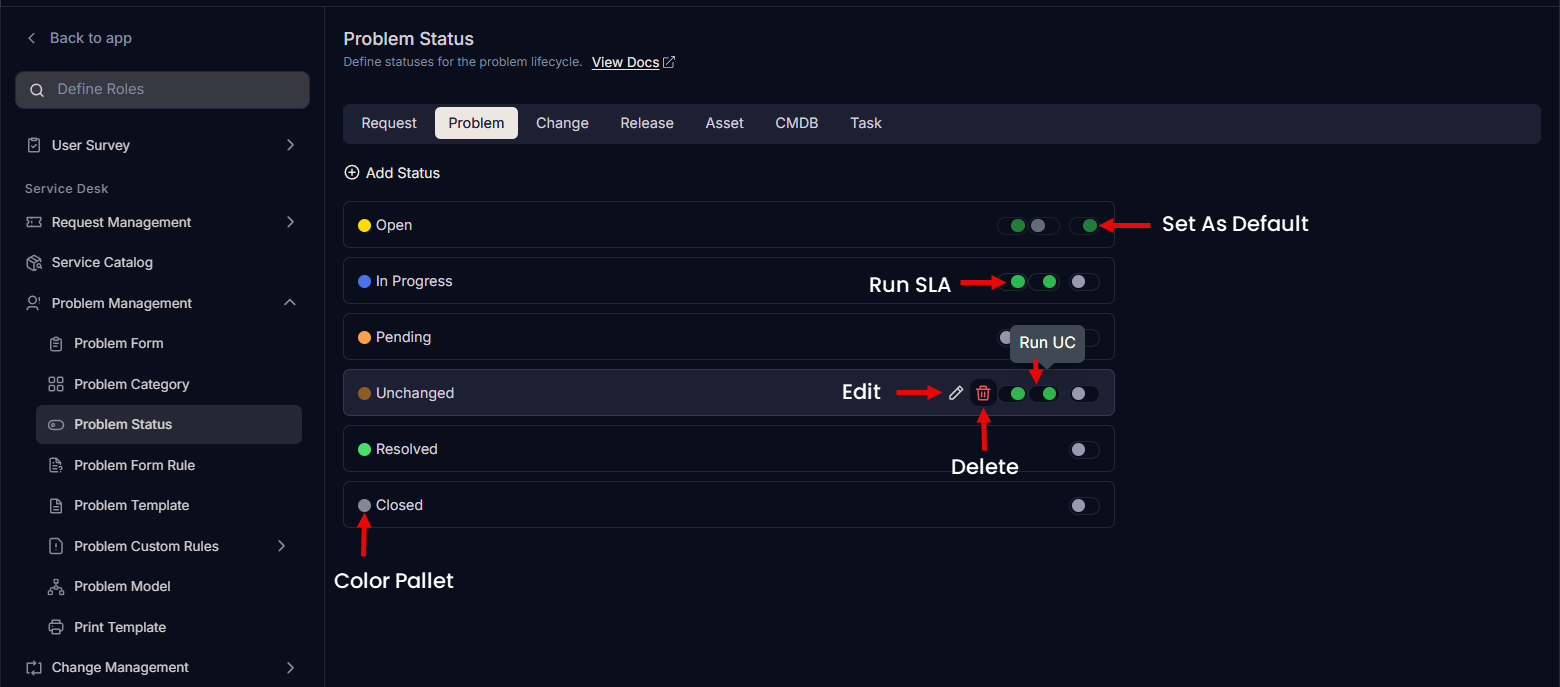Viewport: 1560px width, 687px height.
Task: Set Closed status as default
Action: pyautogui.click(x=1084, y=505)
